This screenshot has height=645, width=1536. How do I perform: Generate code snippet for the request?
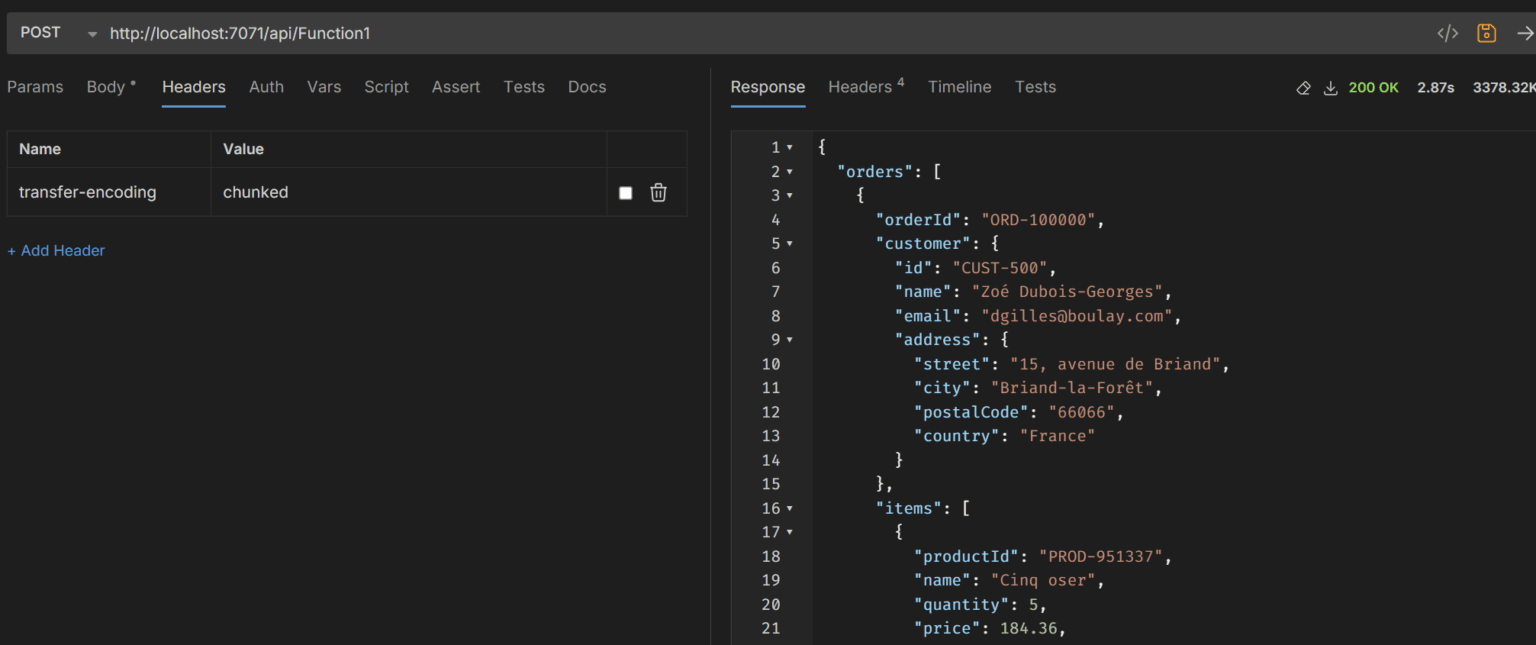(x=1447, y=32)
